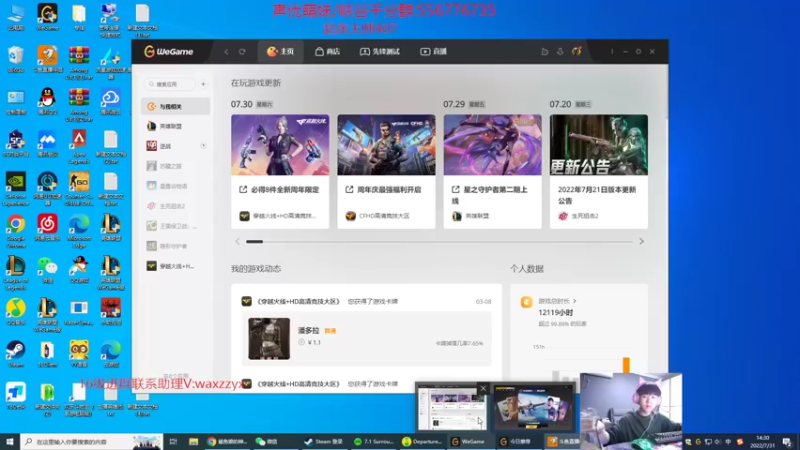Screen dimensions: 800x450
Task: Show next game update cards
Action: point(641,241)
